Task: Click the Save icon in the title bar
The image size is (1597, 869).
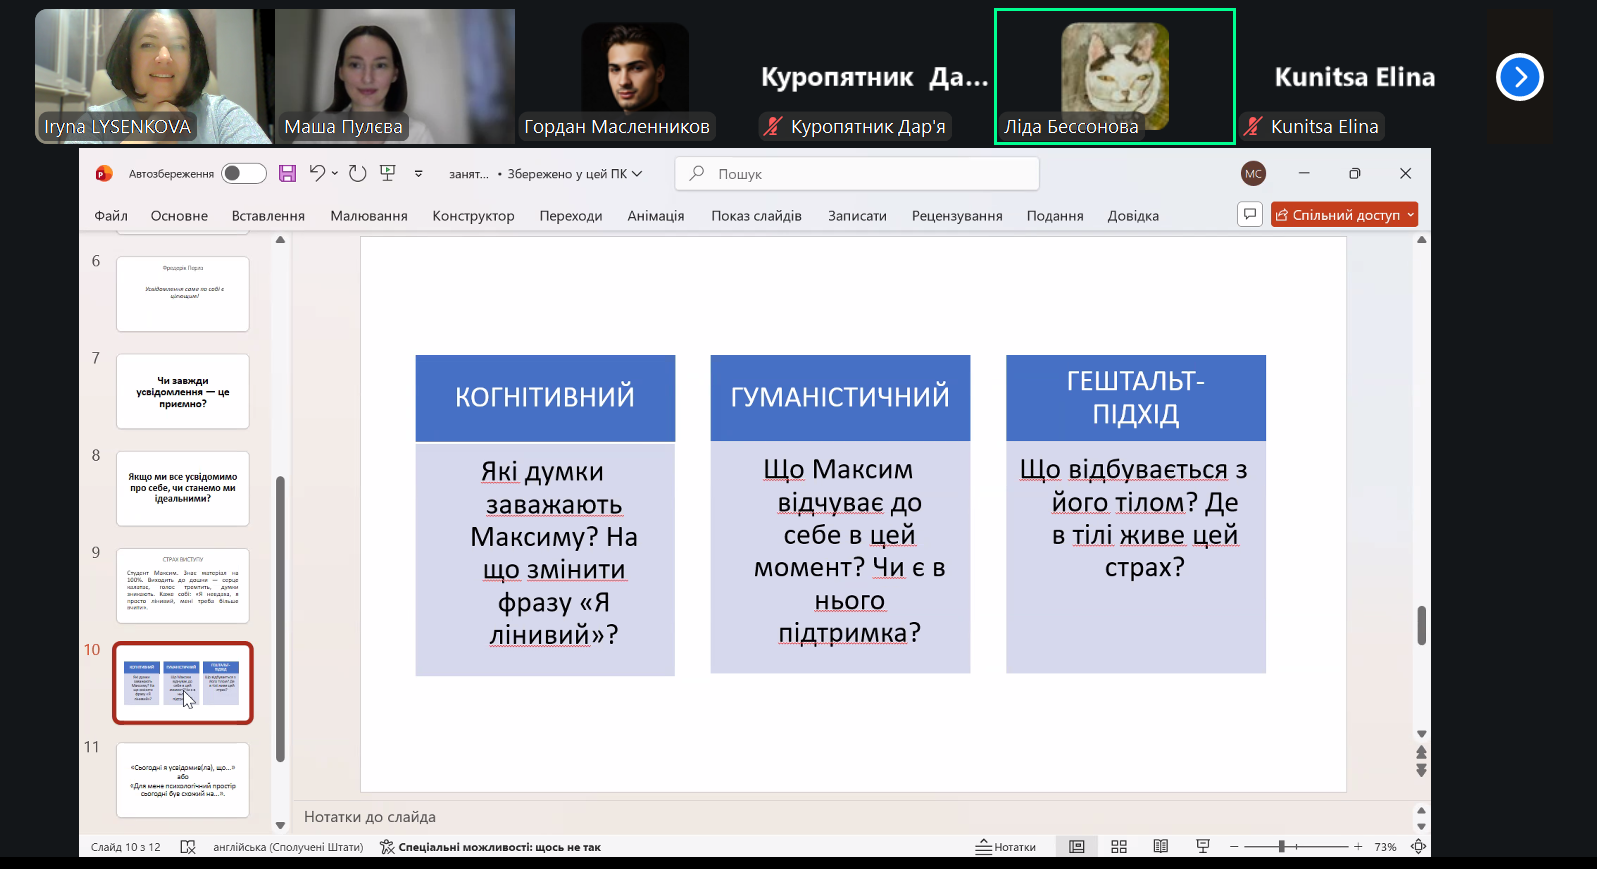Action: [287, 174]
